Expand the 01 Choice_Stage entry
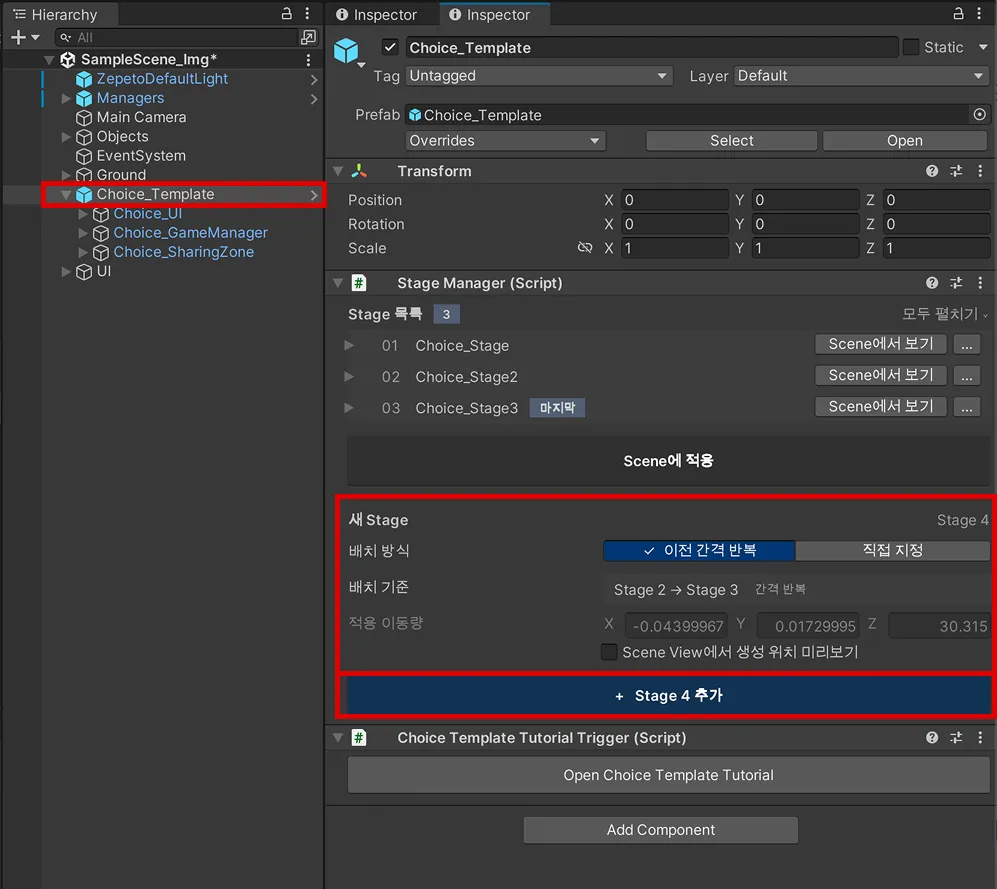 click(348, 345)
